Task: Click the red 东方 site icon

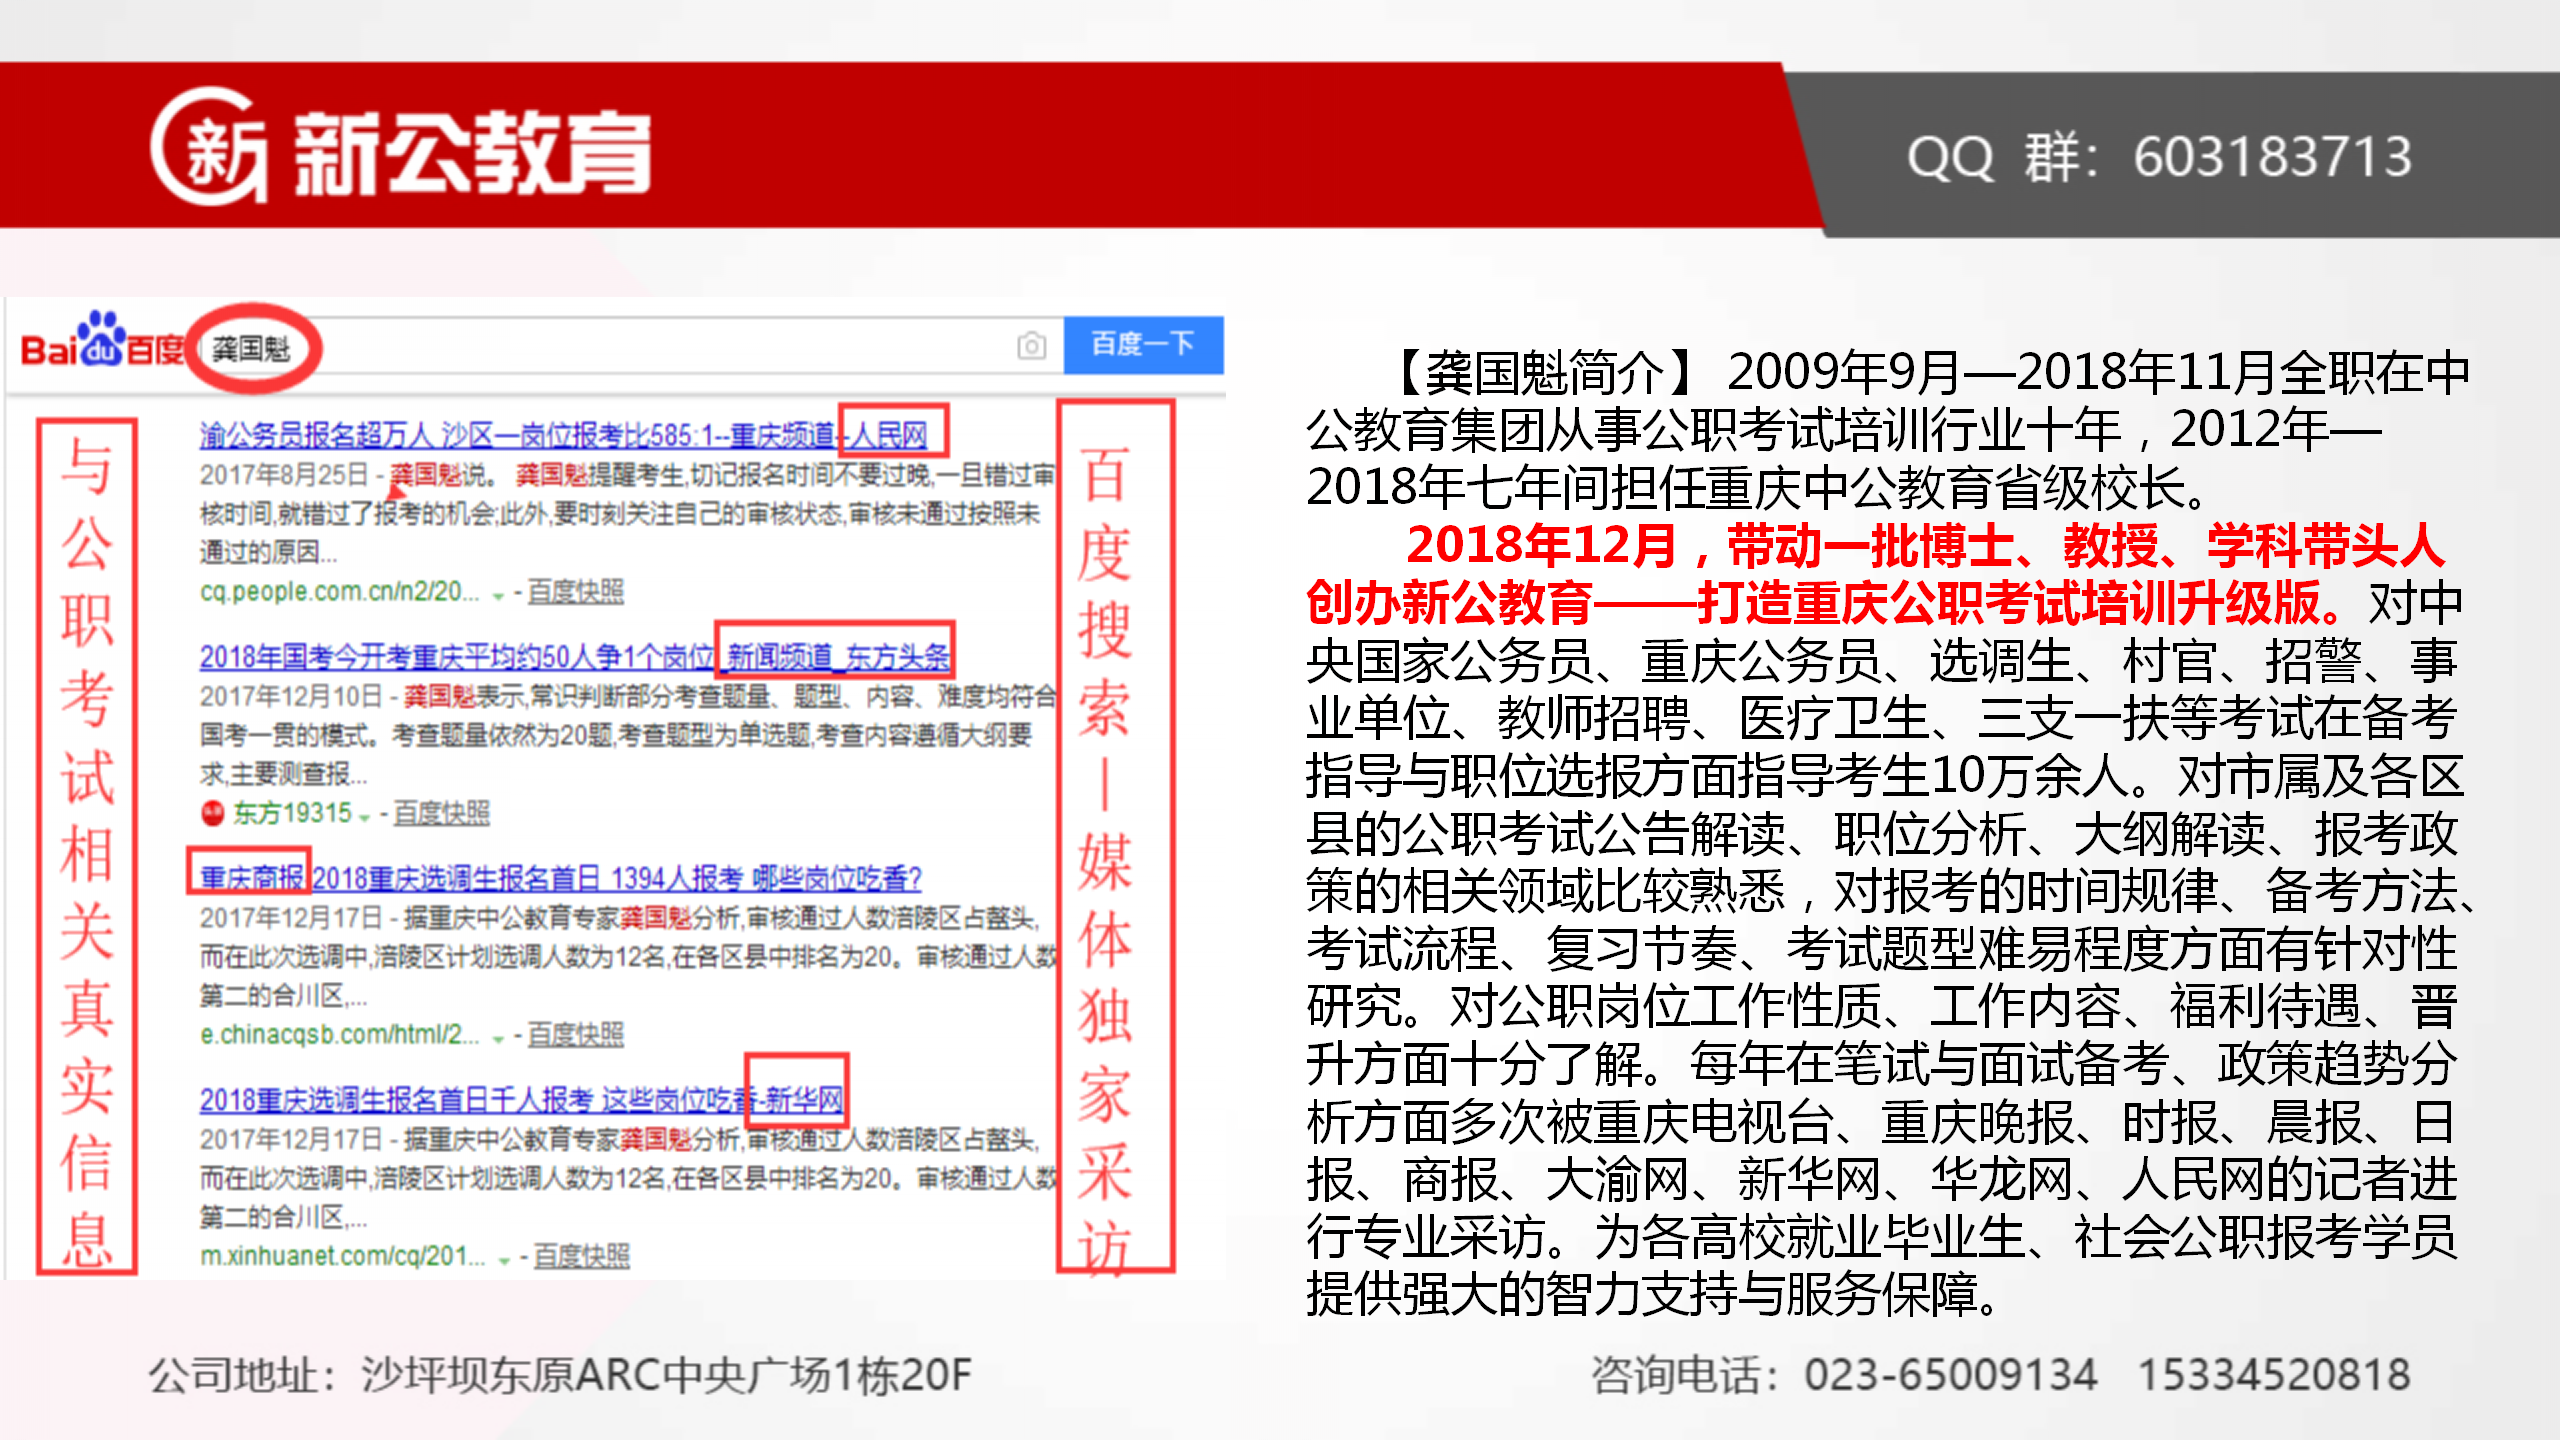Action: [x=212, y=813]
